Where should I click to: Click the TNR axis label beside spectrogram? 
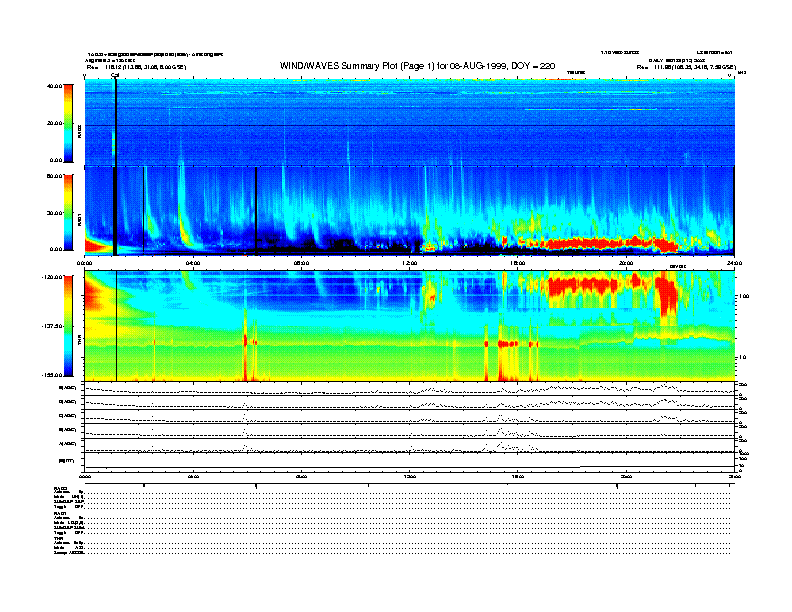coord(80,342)
